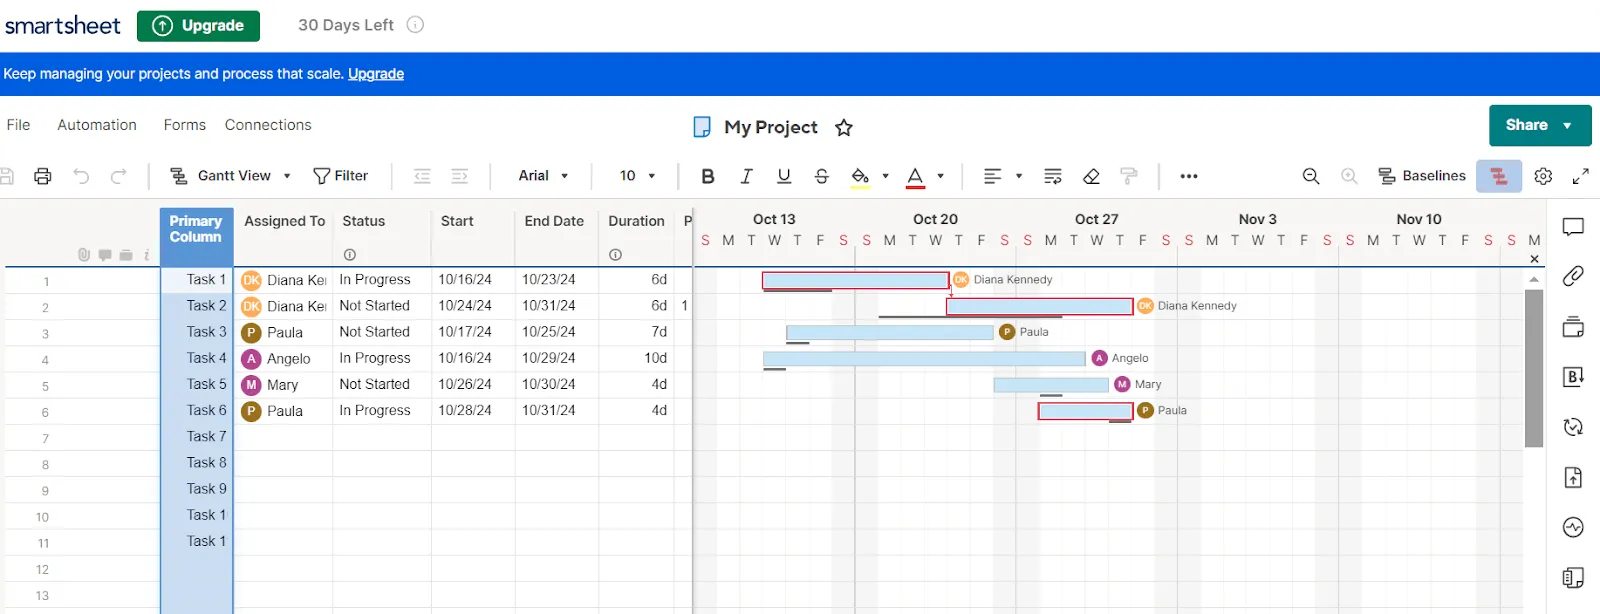Close the Gantt pane with the X icon
The image size is (1600, 614).
pos(1535,260)
